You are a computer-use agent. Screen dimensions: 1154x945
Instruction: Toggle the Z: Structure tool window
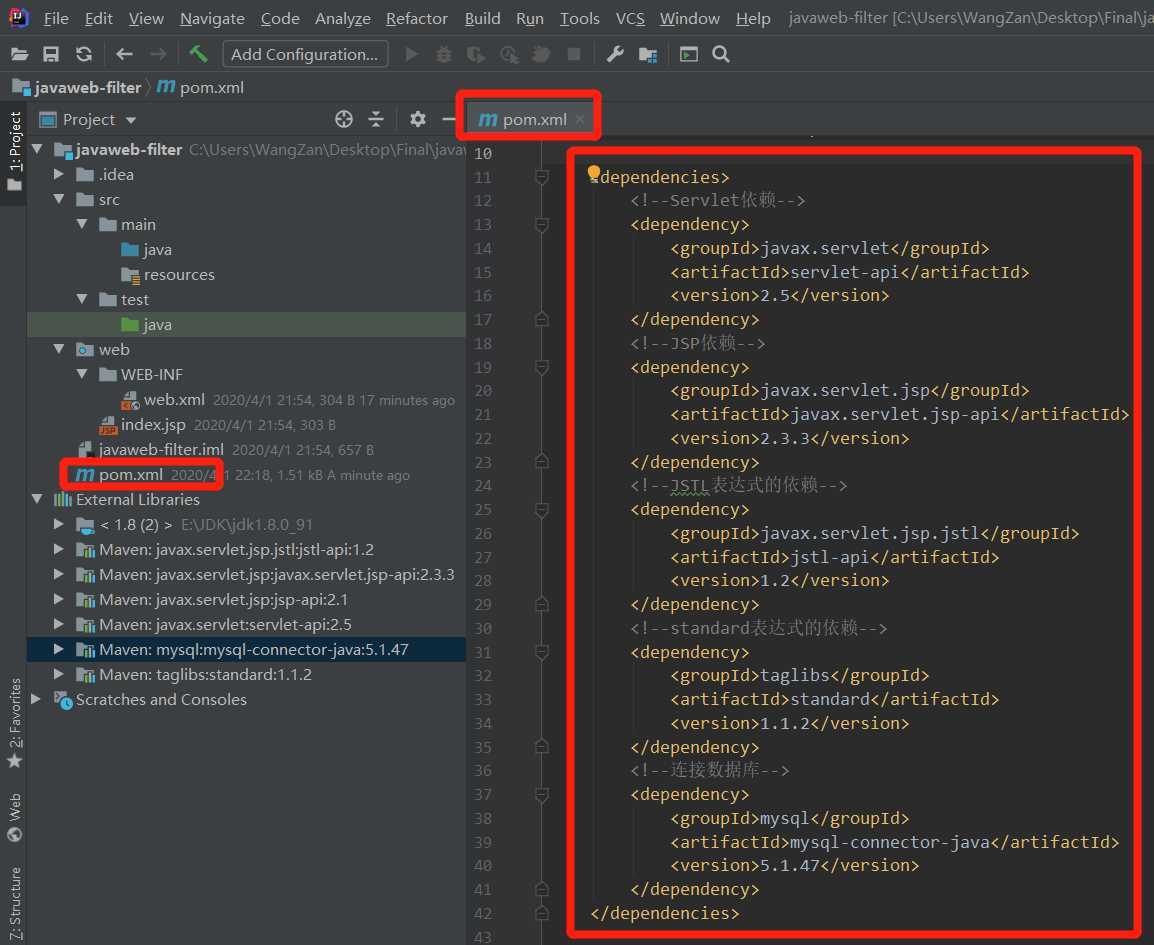[x=14, y=904]
